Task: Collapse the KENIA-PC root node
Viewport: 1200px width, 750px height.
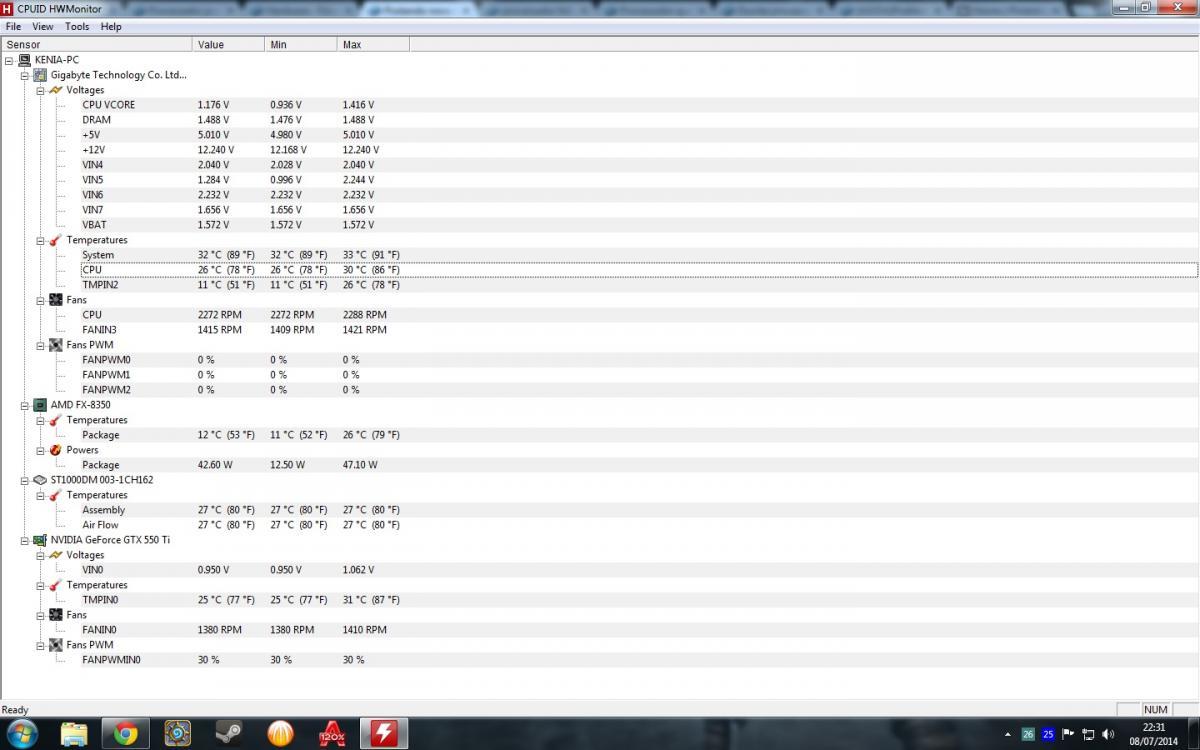Action: (9, 60)
